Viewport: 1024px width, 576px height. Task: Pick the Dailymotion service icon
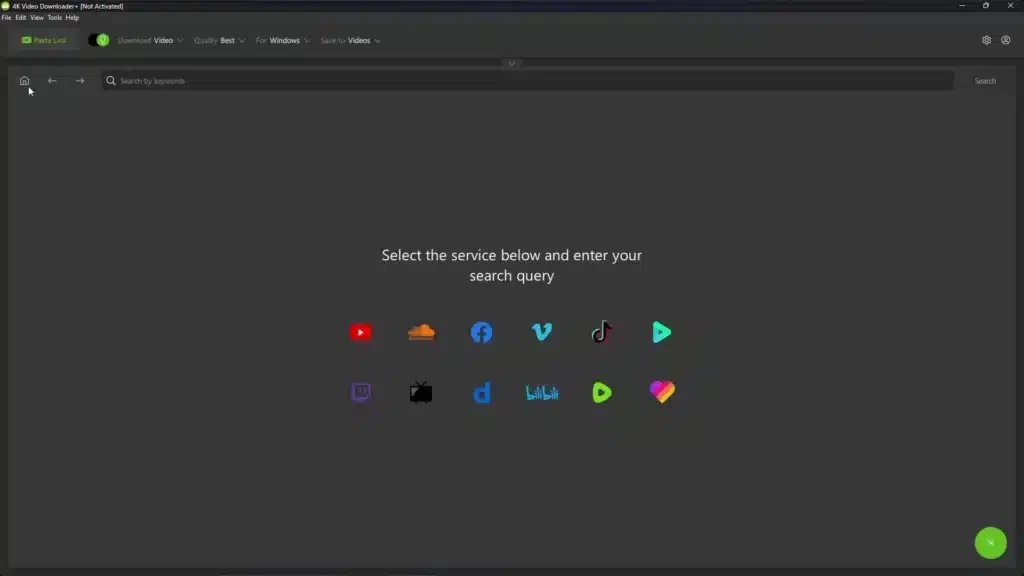tap(482, 393)
